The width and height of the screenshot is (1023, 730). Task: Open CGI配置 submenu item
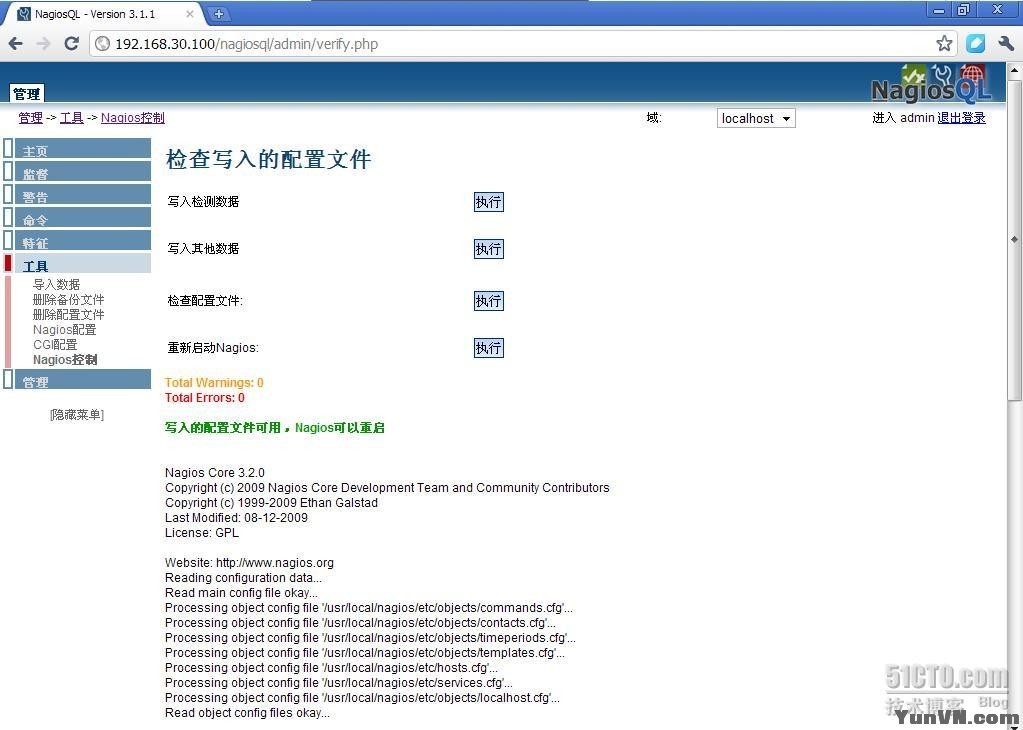point(55,344)
